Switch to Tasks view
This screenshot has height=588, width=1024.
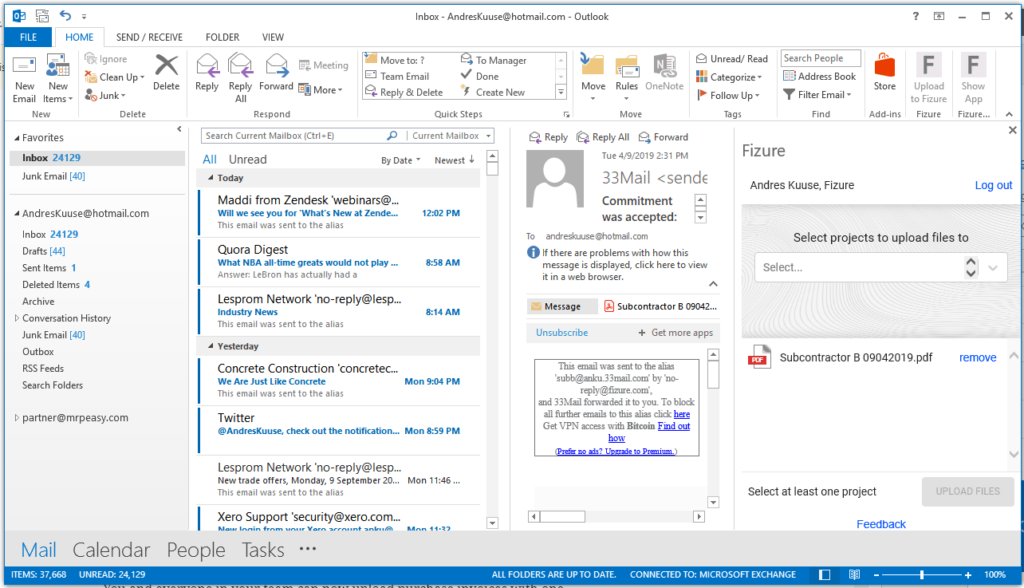click(263, 550)
